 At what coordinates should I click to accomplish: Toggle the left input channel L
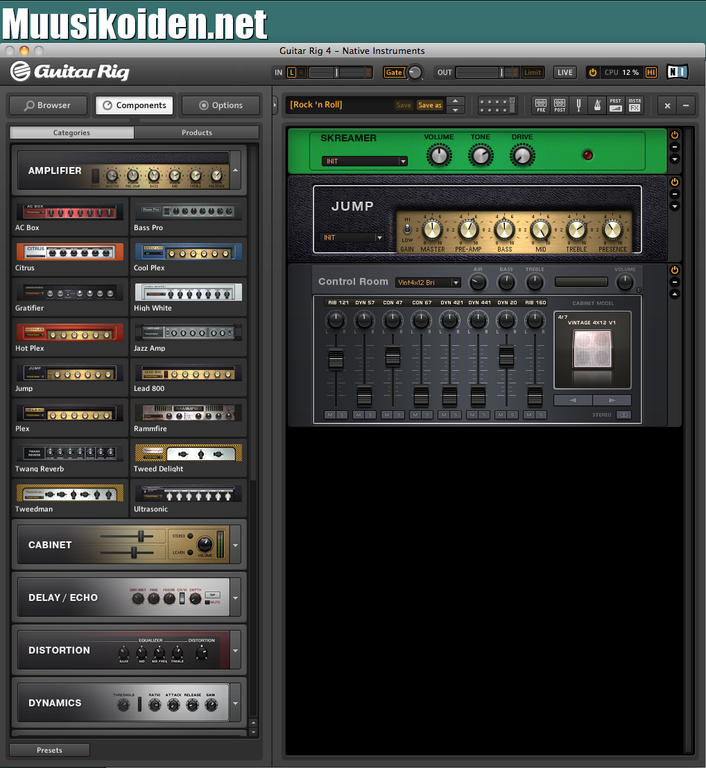pyautogui.click(x=292, y=72)
